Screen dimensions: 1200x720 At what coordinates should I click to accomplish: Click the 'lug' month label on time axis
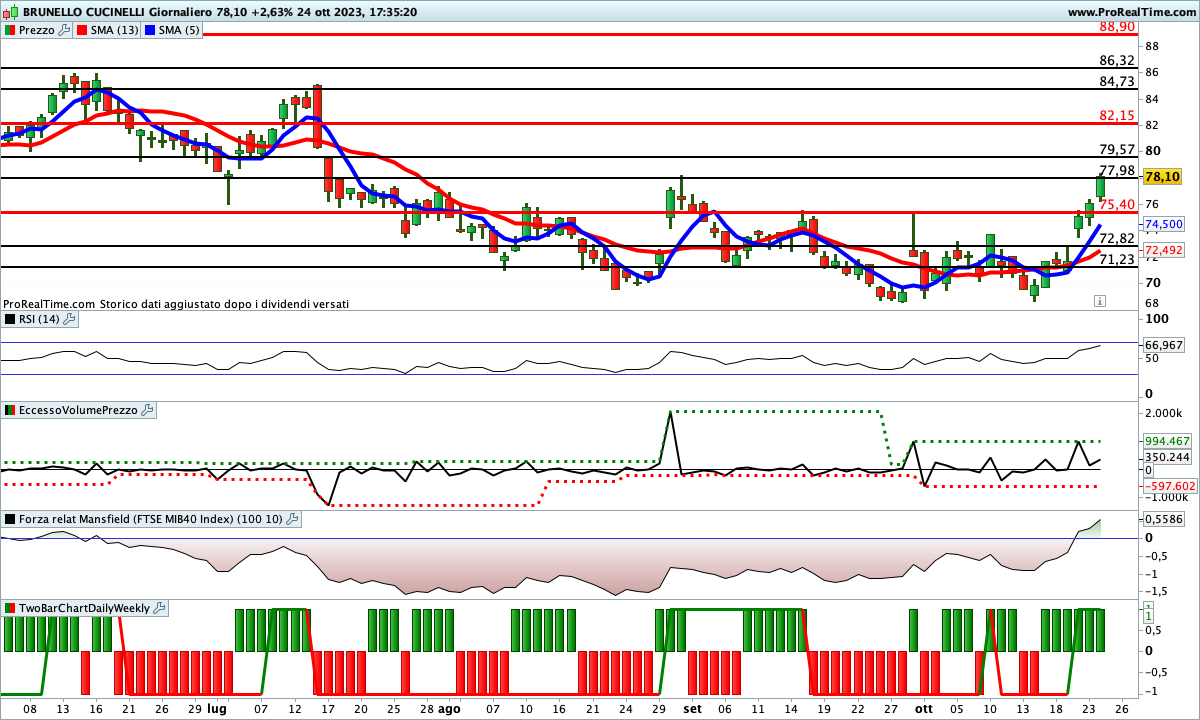pos(217,709)
